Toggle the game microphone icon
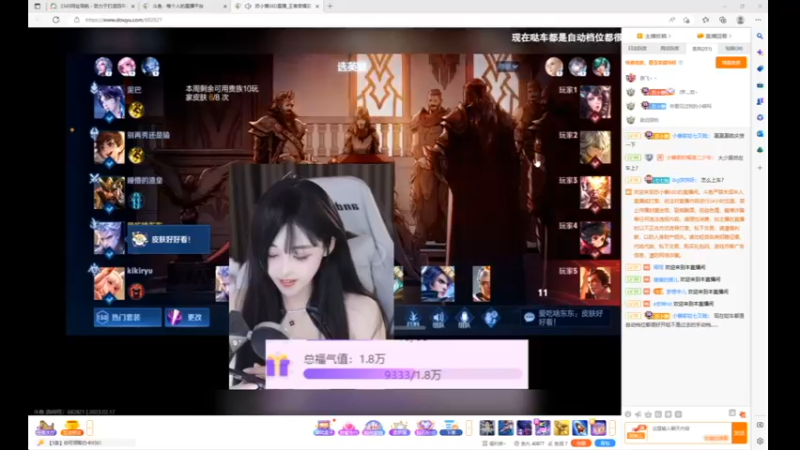Screen dimensions: 800x450 click(x=464, y=318)
